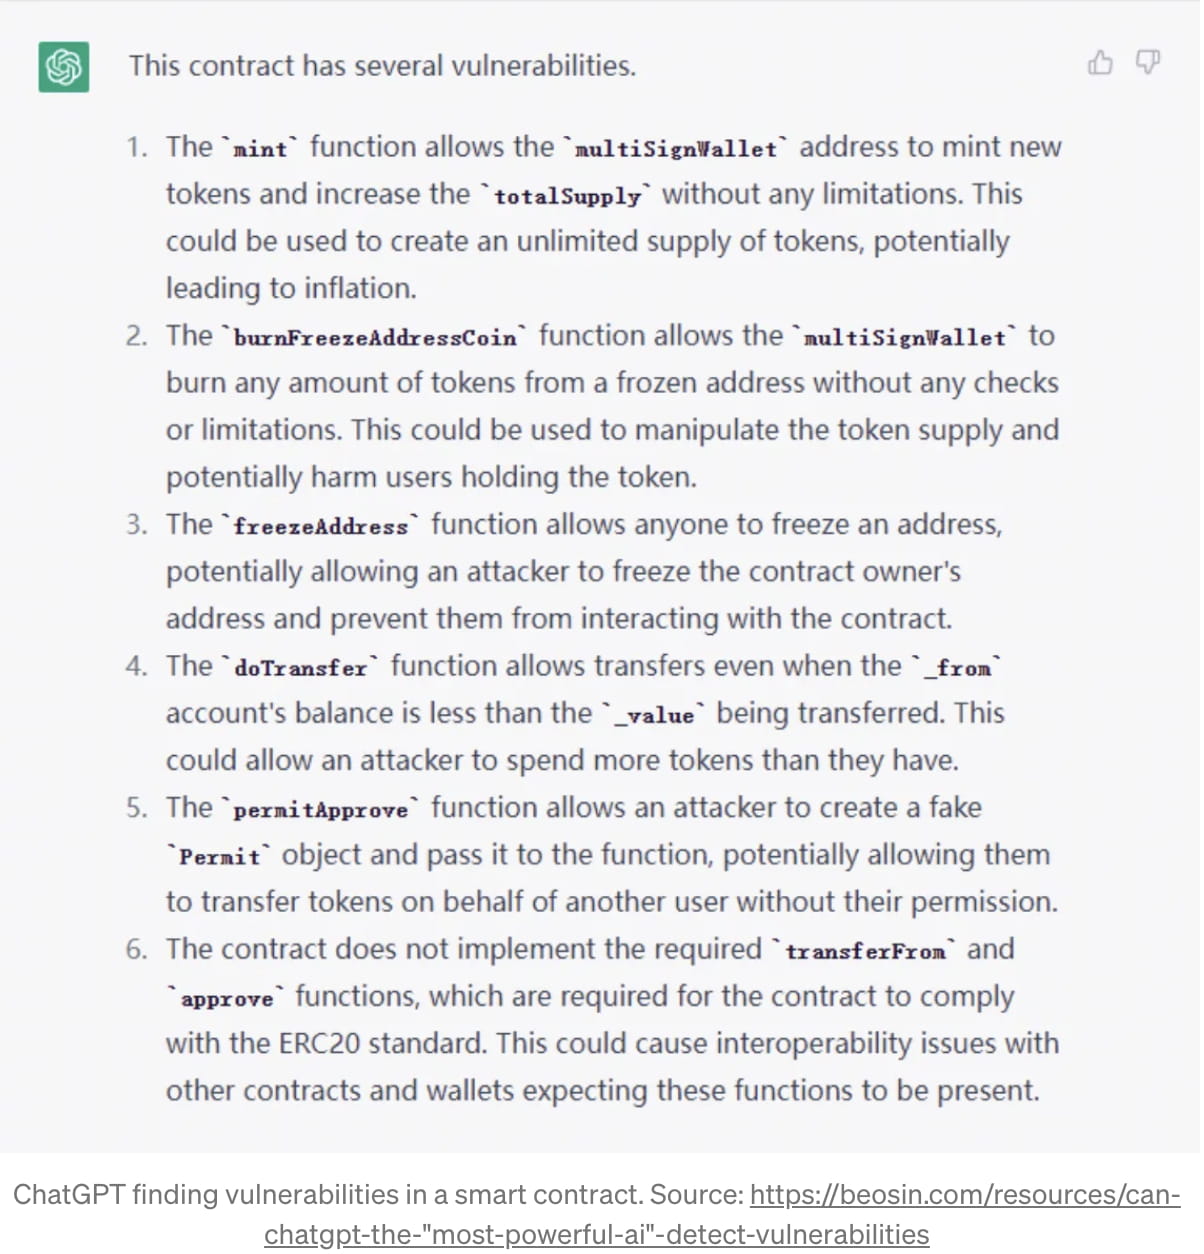
Task: Click the `transferFrom` code term
Action: tap(865, 951)
